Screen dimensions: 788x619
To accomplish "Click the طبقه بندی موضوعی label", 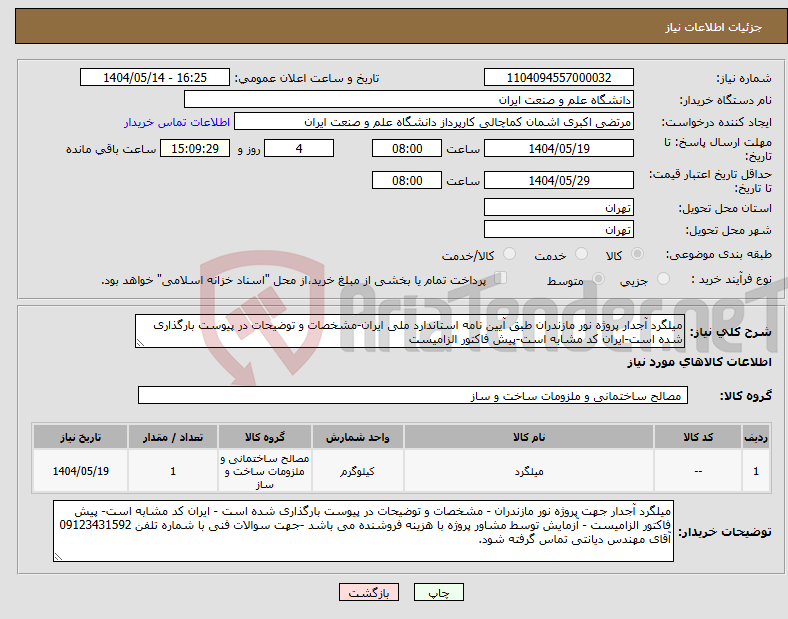I will point(719,255).
